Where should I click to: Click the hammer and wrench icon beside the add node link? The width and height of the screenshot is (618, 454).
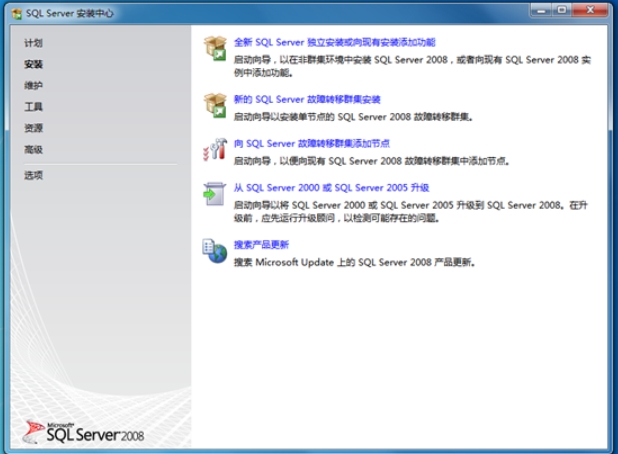pyautogui.click(x=215, y=149)
